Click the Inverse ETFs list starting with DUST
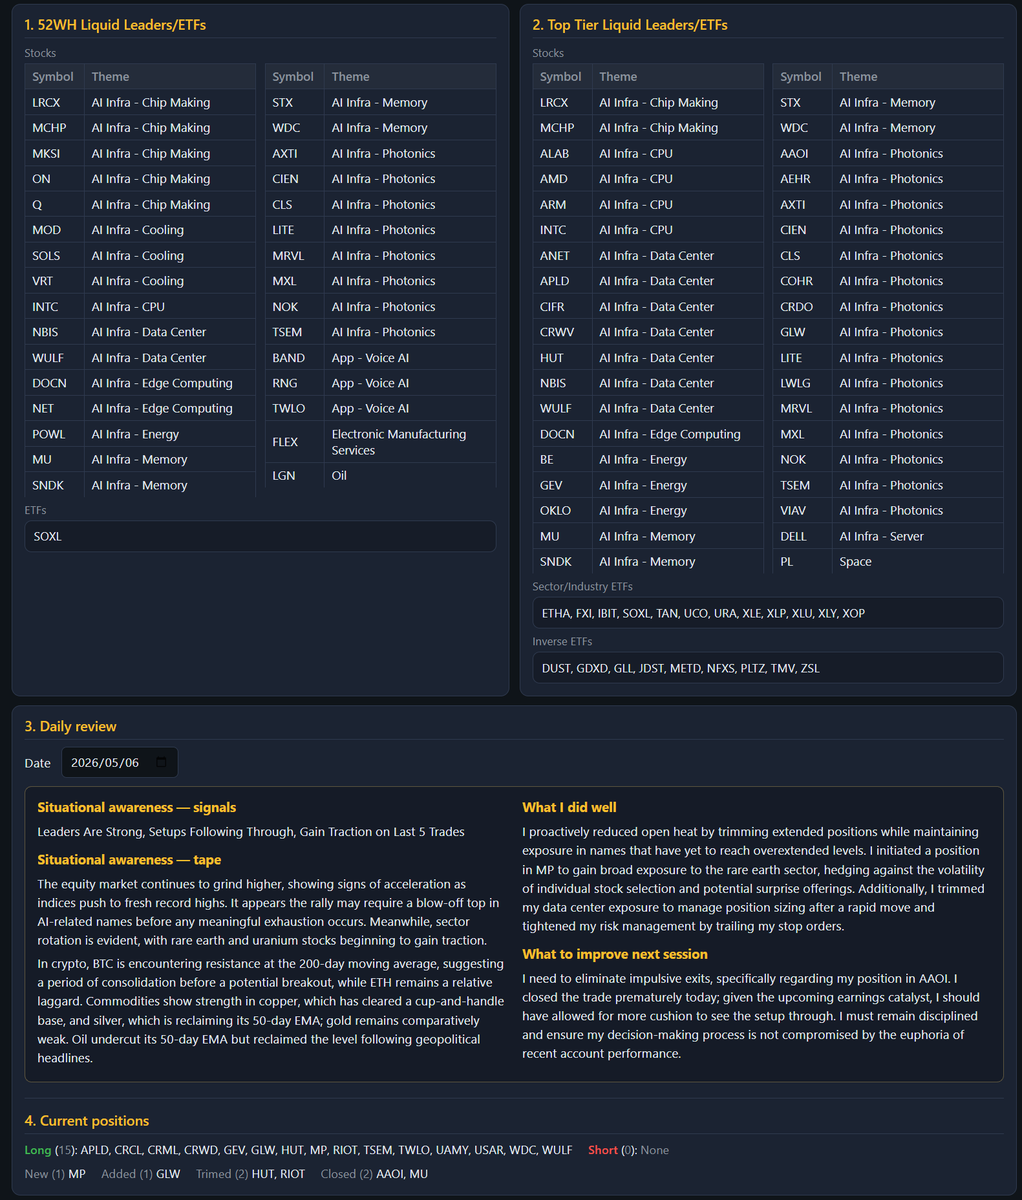This screenshot has height=1200, width=1022. pos(768,668)
